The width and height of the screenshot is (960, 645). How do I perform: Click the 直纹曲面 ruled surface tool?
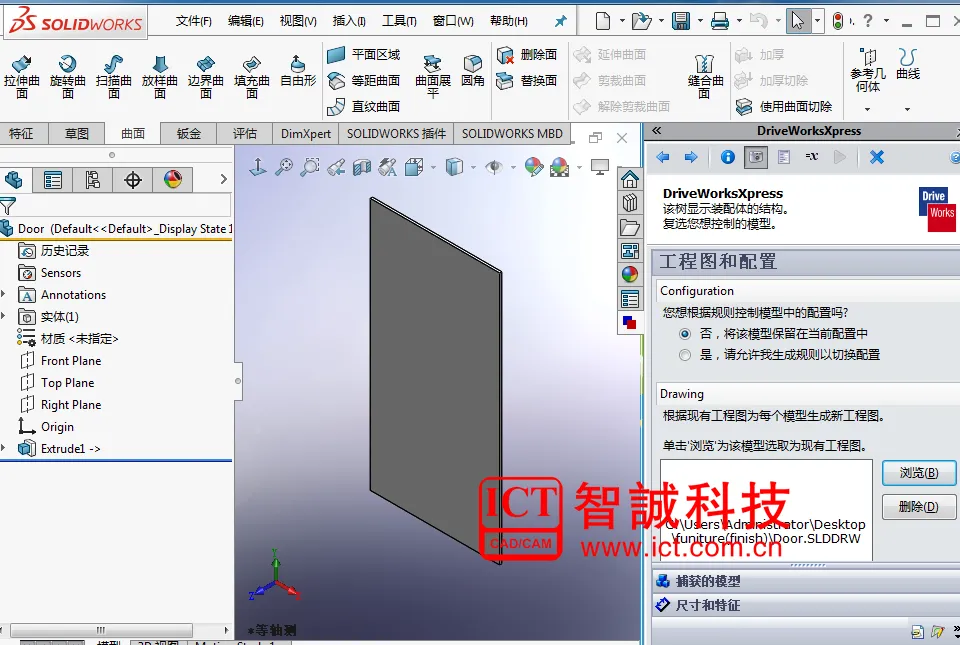tap(364, 106)
